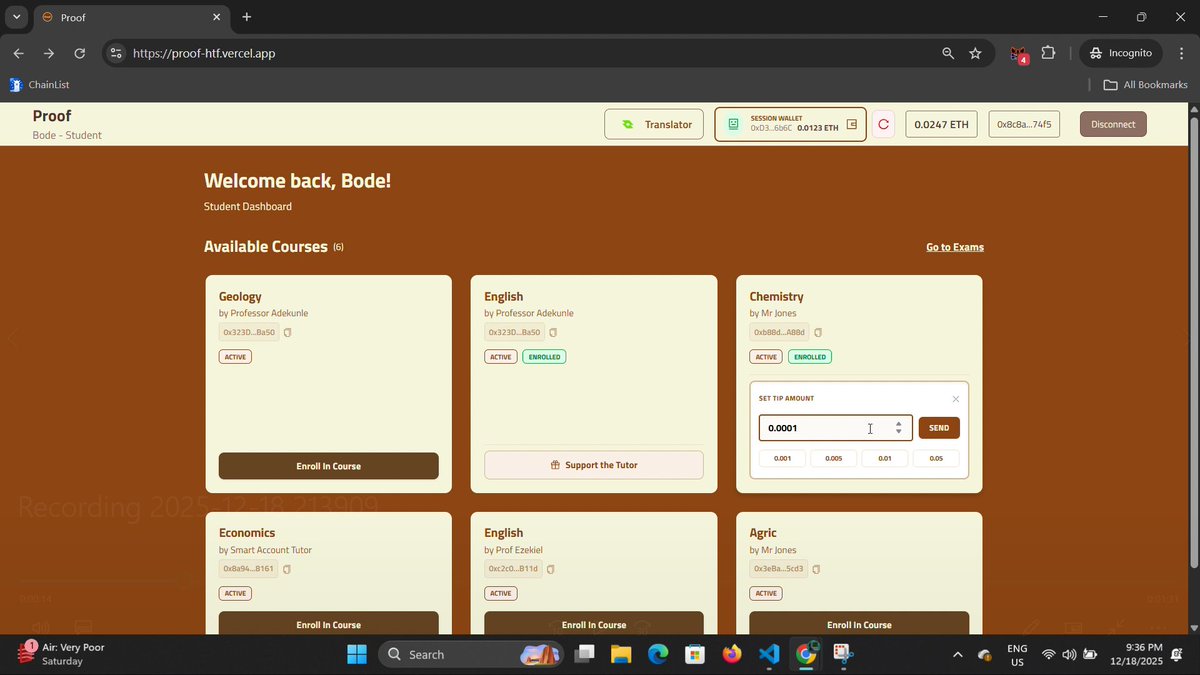The image size is (1200, 675).
Task: Open Chrome three-dot menu
Action: tap(1180, 53)
